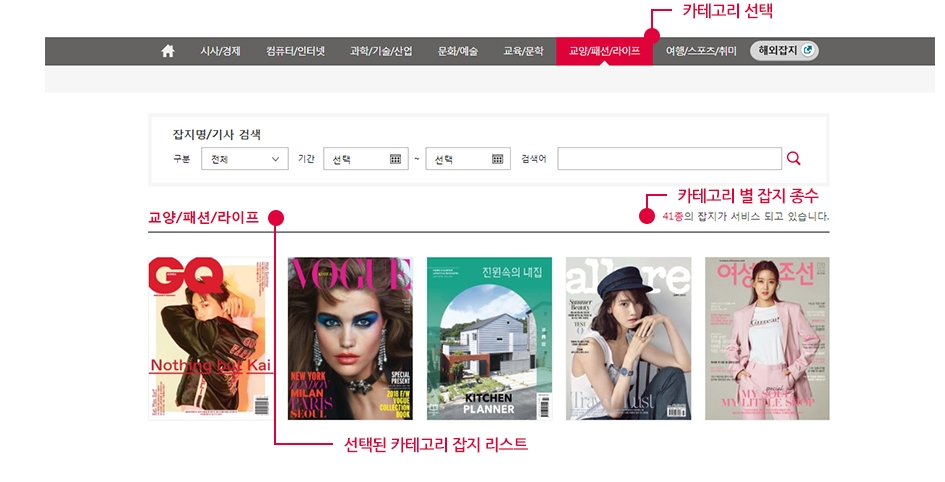Click the 41종 magazine count text

(673, 216)
